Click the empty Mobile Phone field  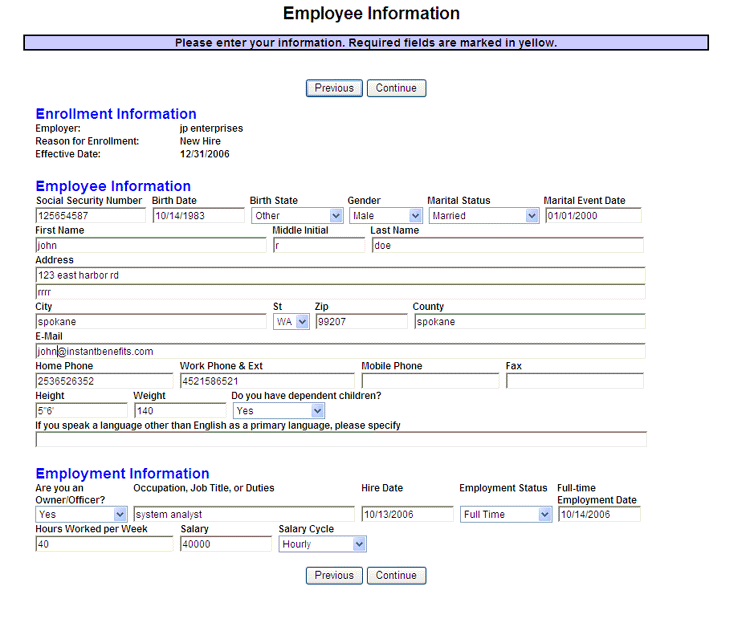[x=430, y=381]
